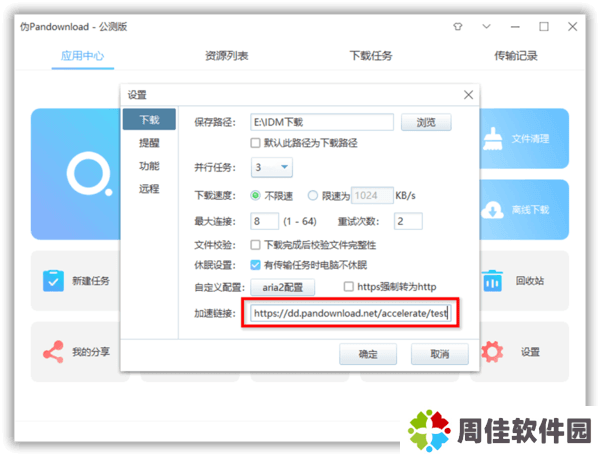
Task: Click 我的分享 label in main window
Action: click(91, 352)
